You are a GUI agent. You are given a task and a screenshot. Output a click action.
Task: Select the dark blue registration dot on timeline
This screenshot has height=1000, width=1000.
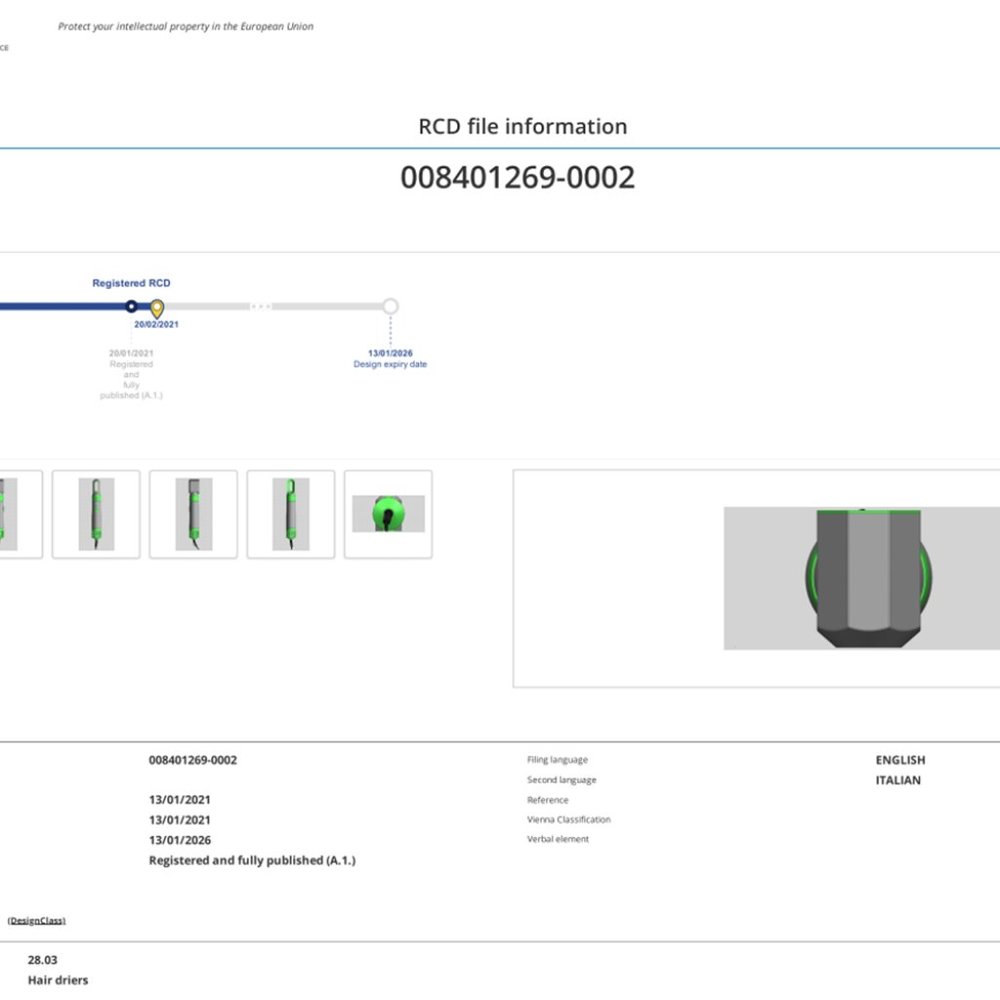[131, 306]
